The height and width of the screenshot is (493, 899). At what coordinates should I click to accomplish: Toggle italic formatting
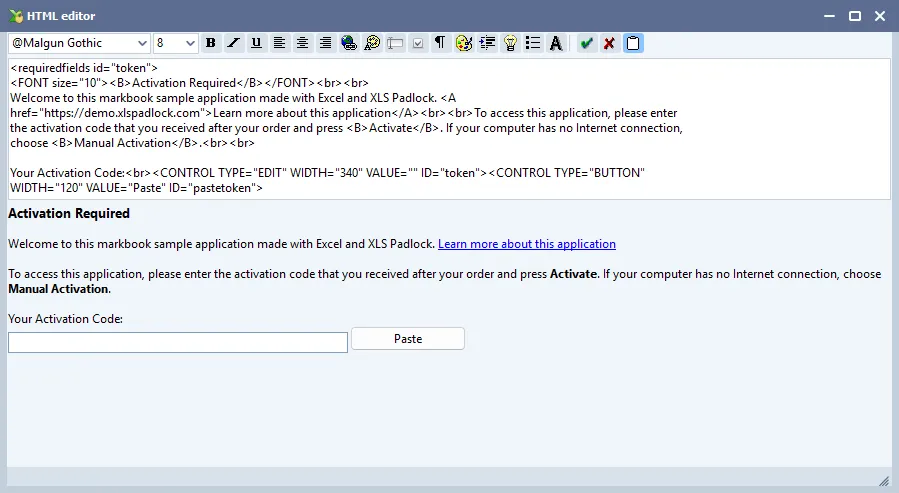pos(233,43)
